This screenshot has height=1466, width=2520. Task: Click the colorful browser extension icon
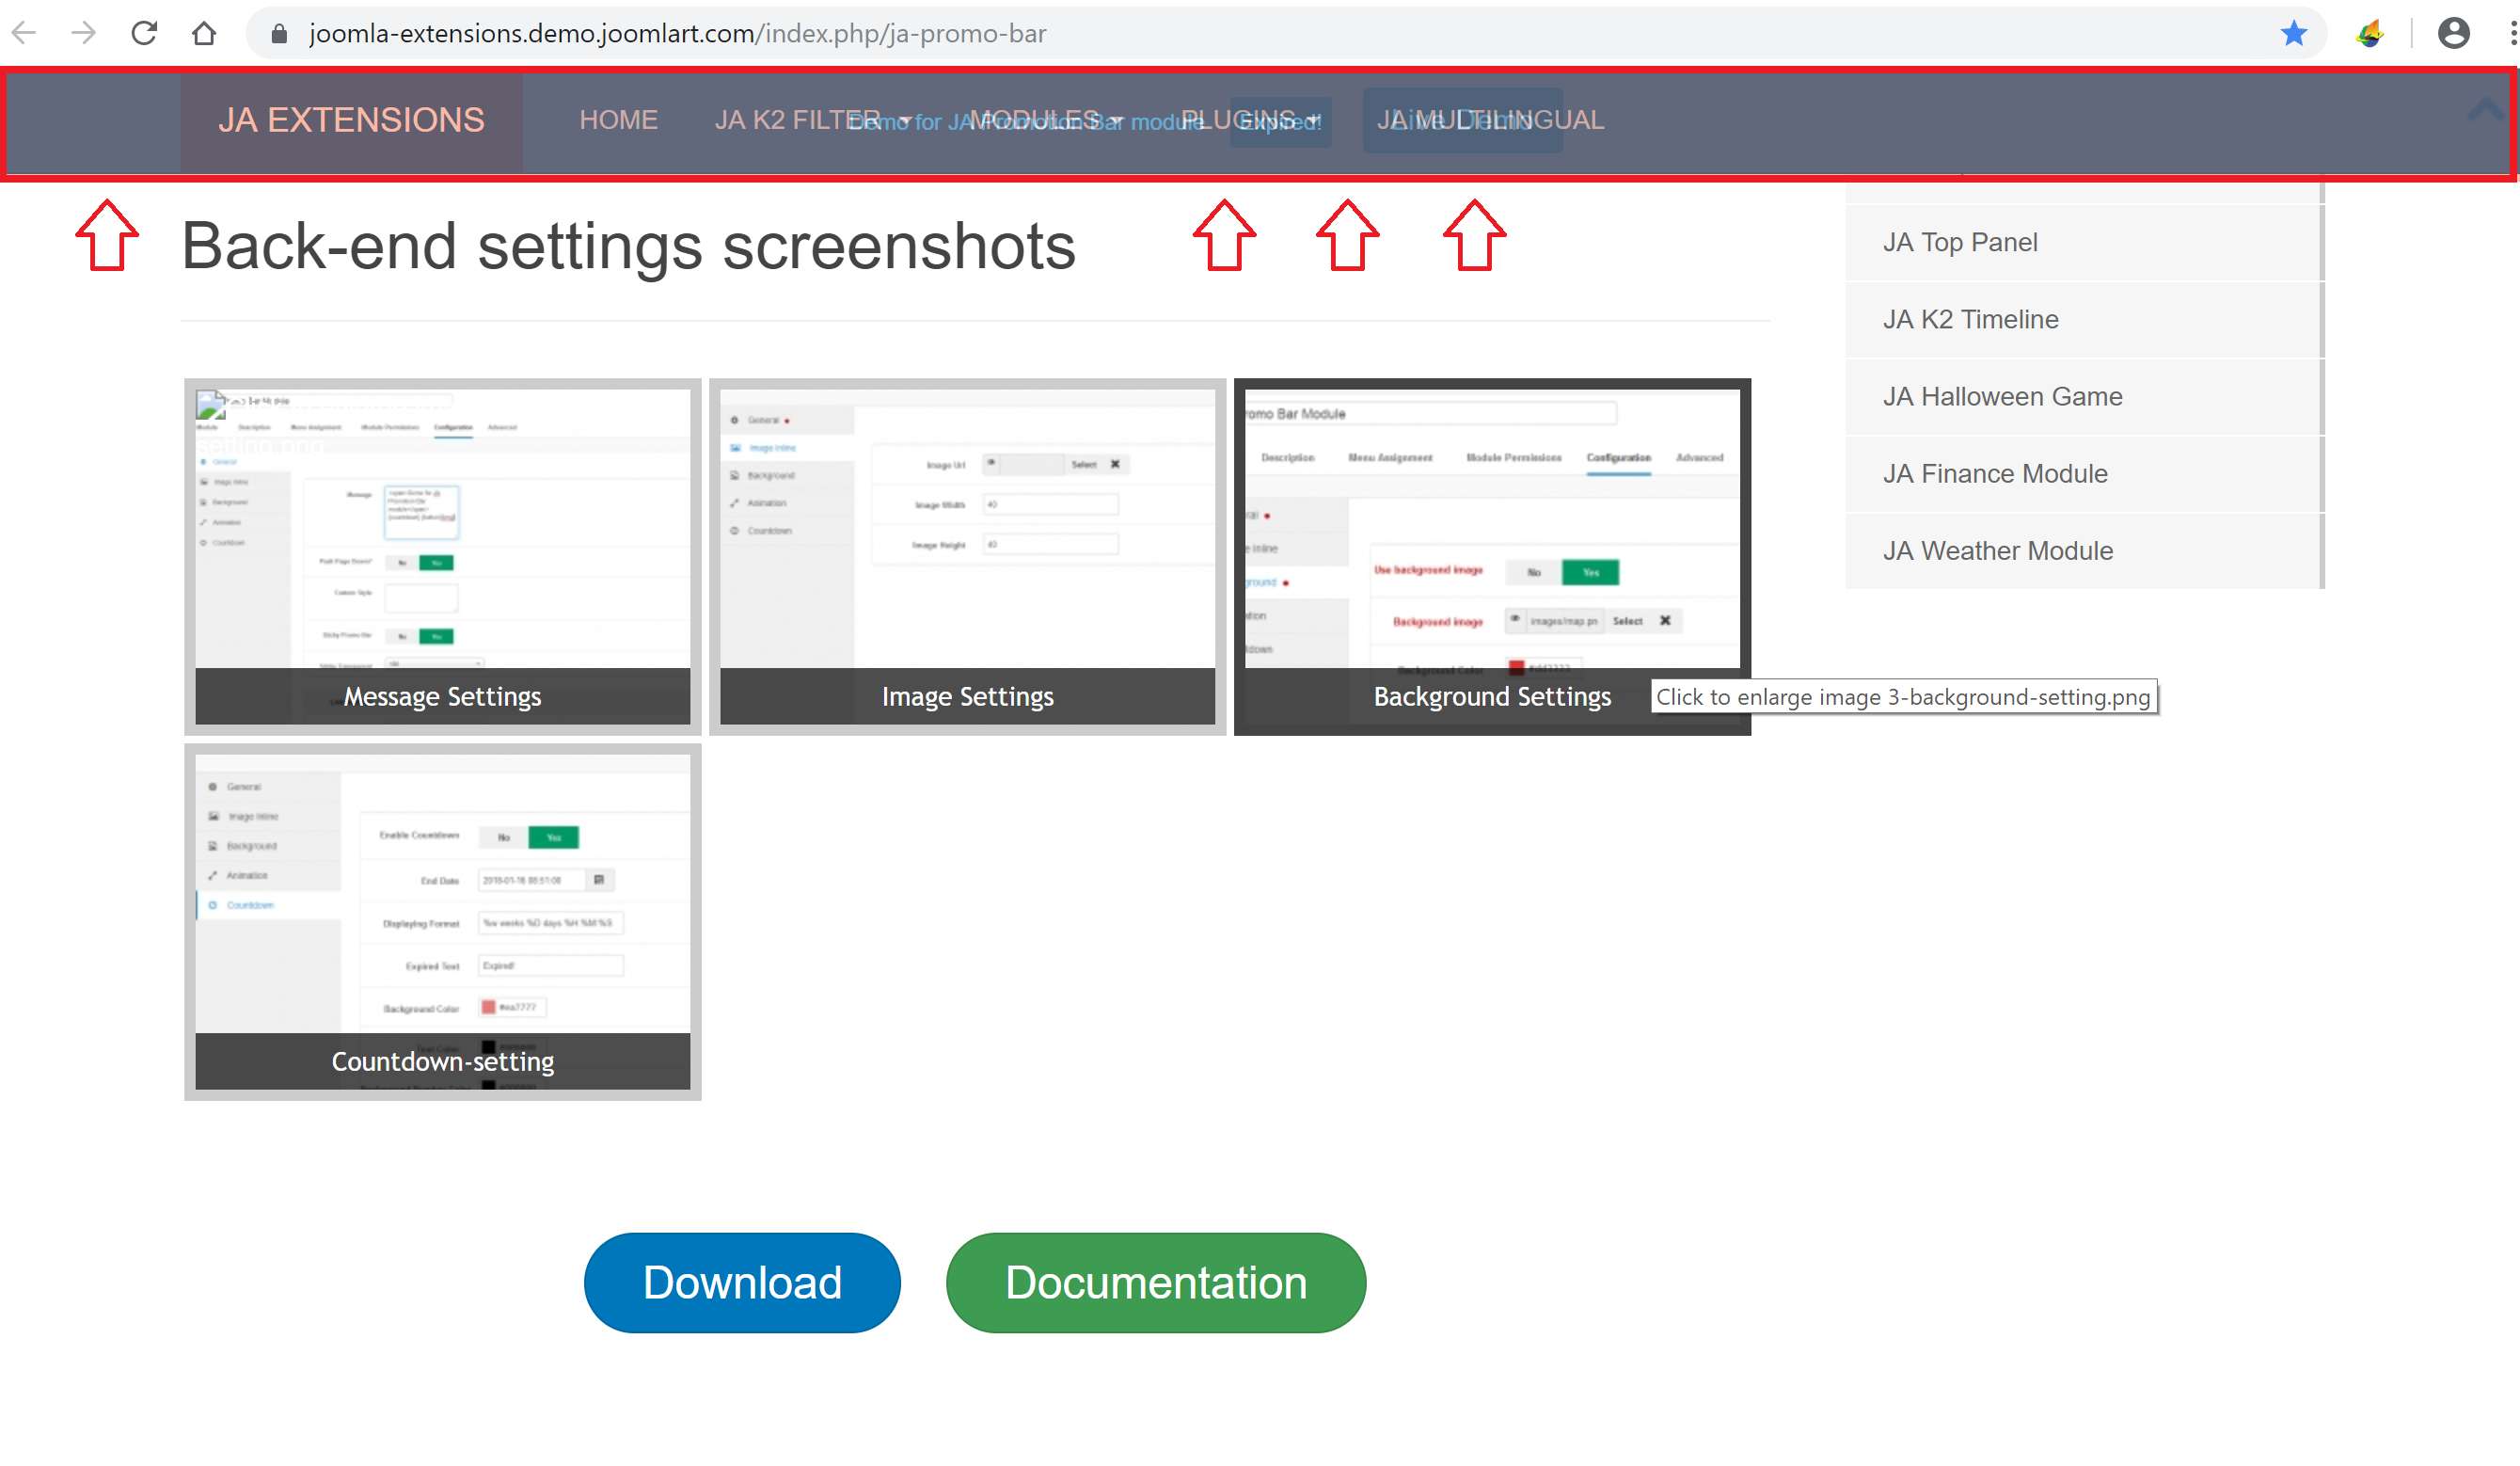(2369, 33)
